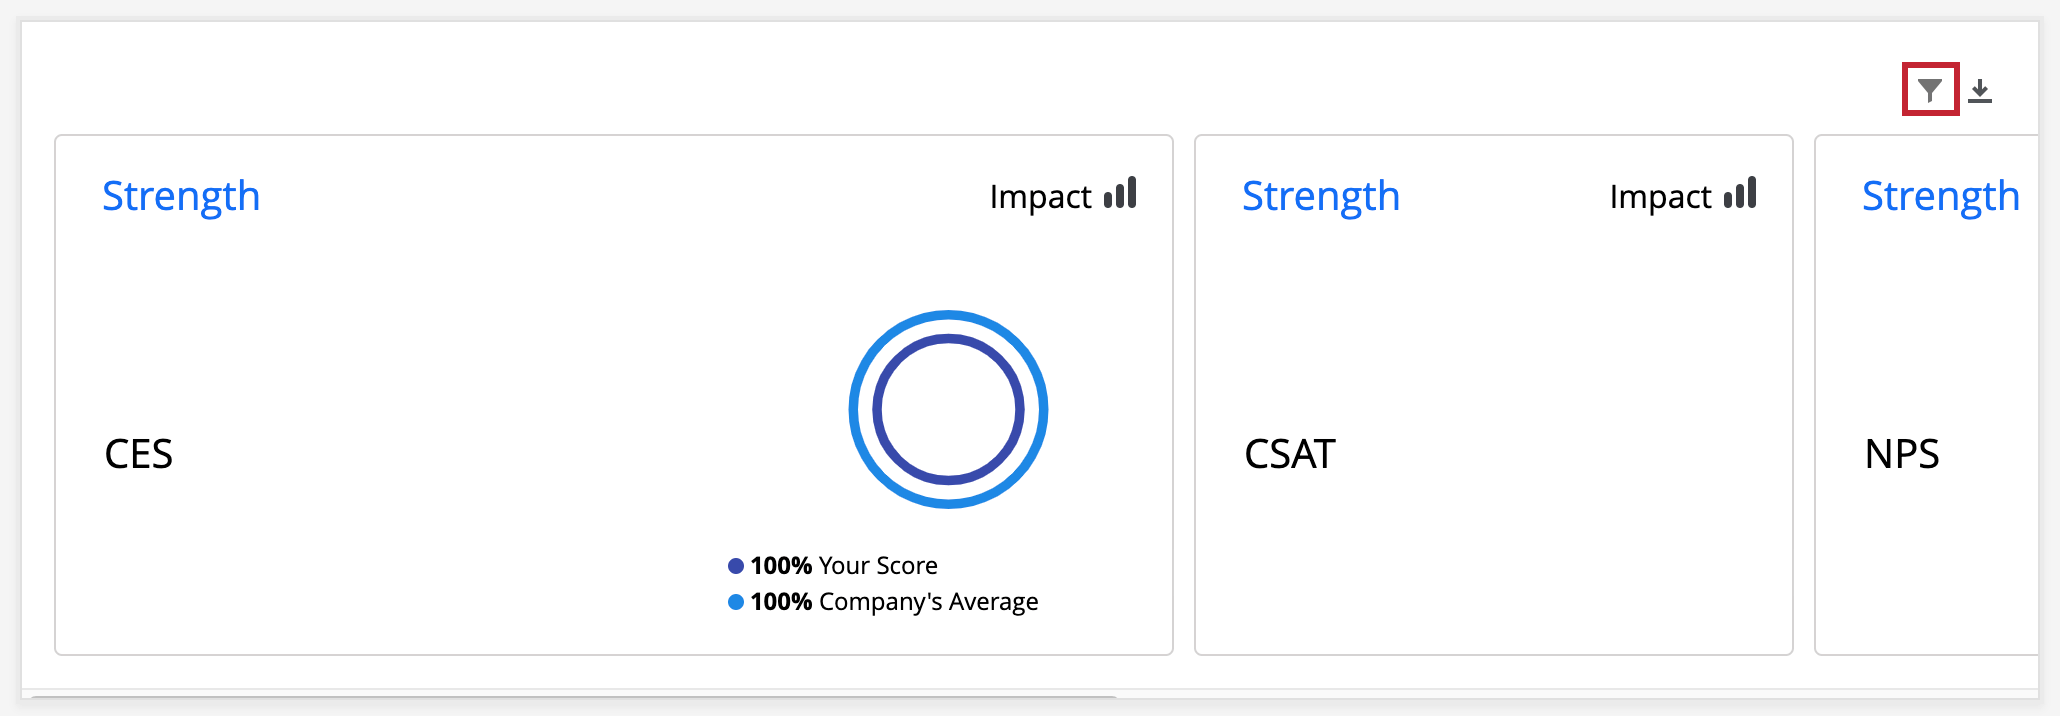The image size is (2060, 716).
Task: Click the 100% Your Score legend text
Action: click(844, 566)
